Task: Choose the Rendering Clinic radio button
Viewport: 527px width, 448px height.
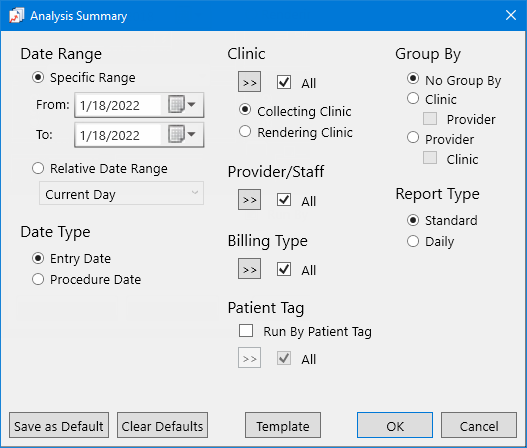Action: click(x=245, y=131)
